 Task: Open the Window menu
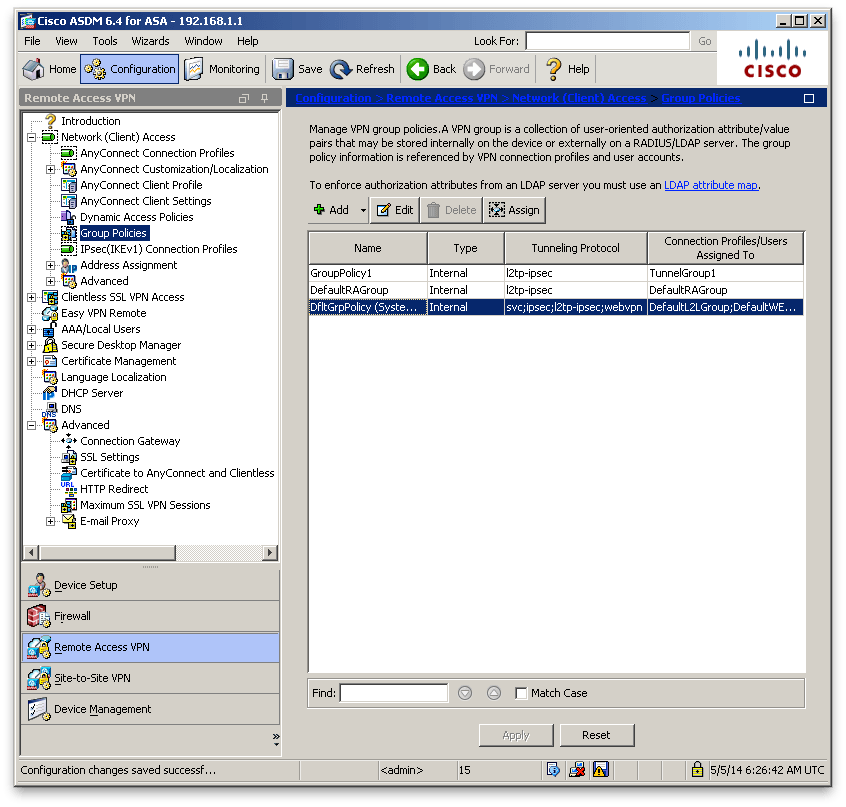203,41
